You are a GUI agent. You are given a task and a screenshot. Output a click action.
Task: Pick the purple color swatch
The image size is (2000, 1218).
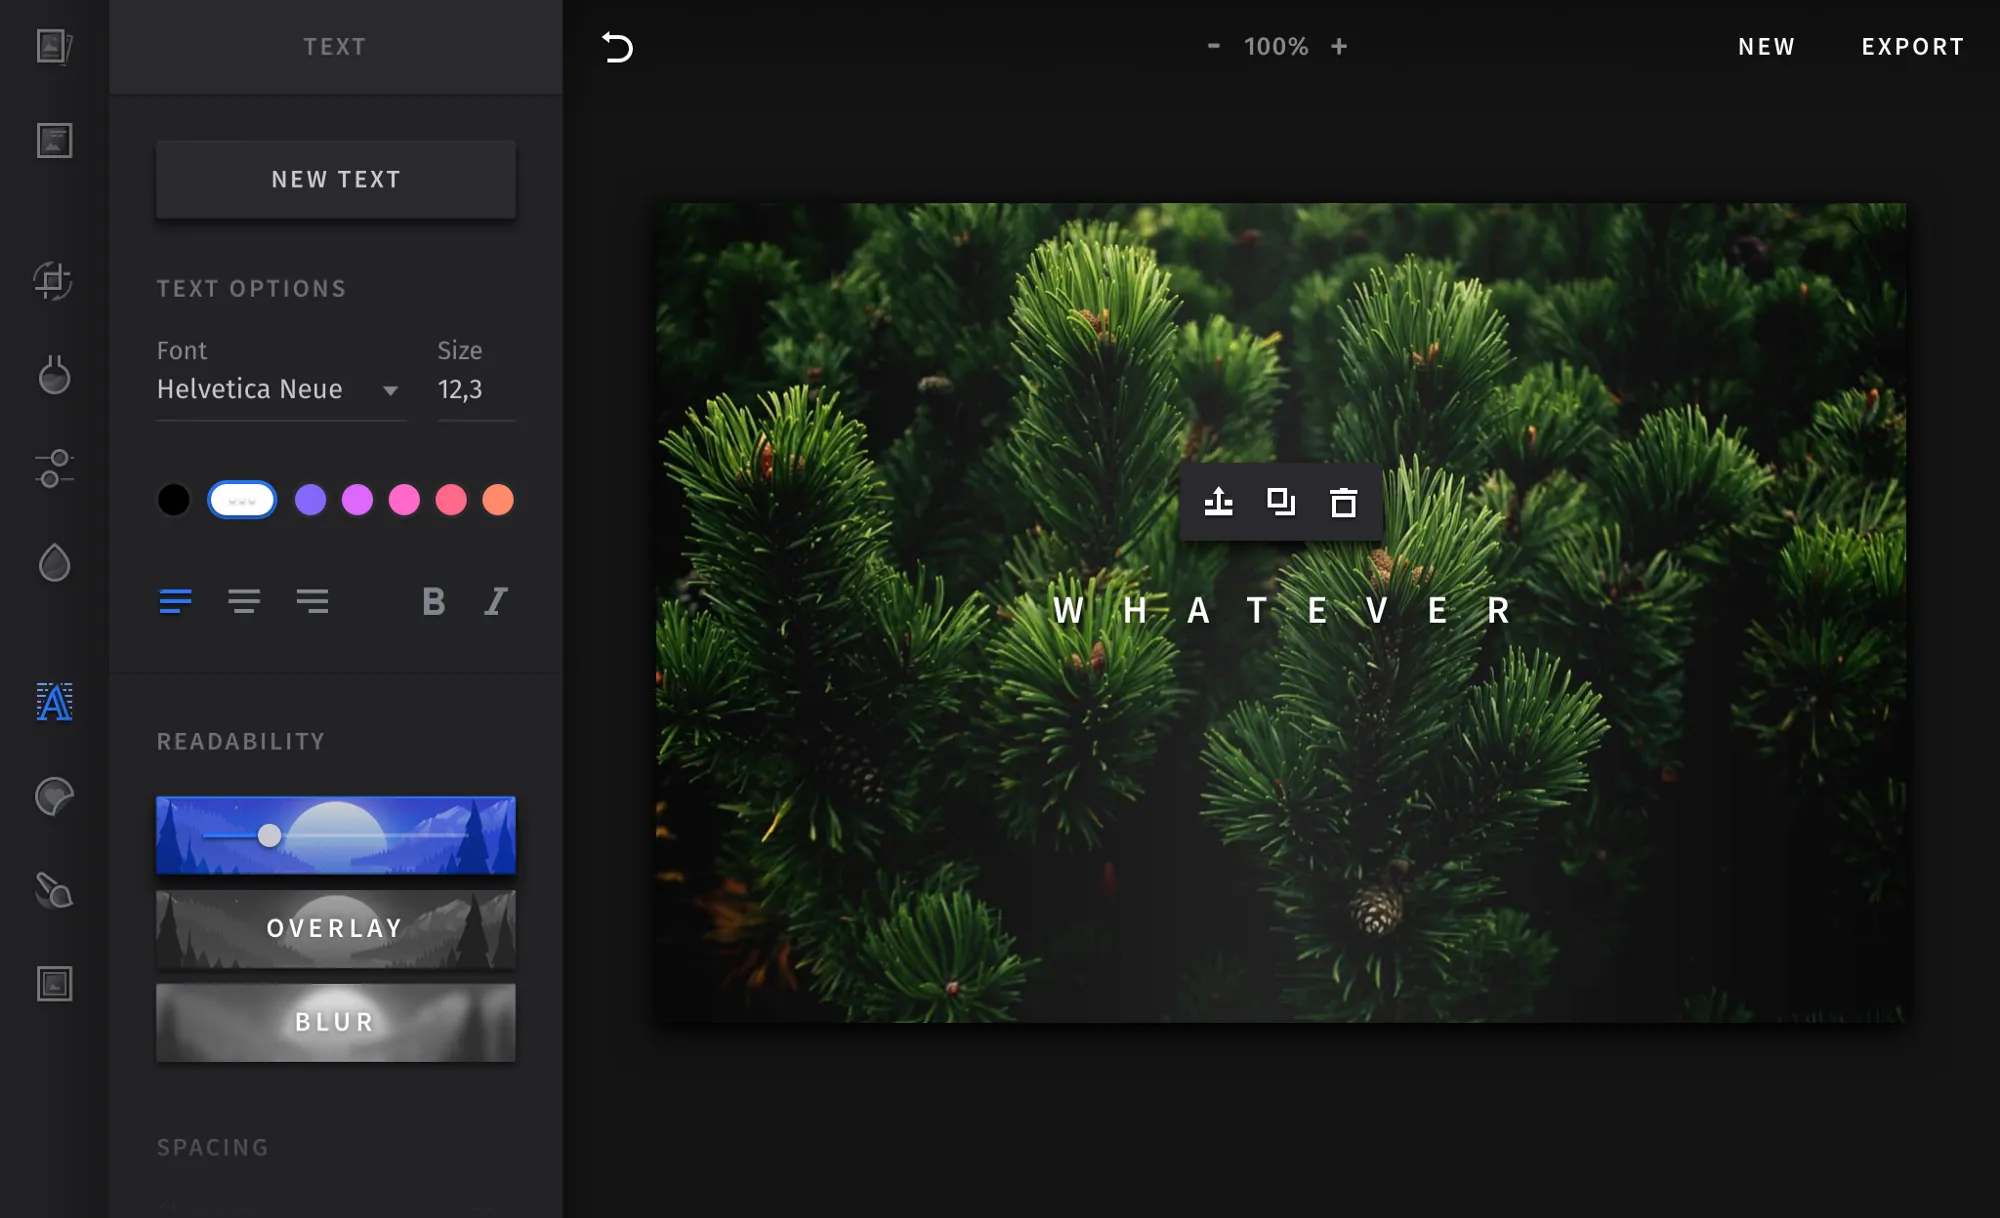click(x=311, y=499)
